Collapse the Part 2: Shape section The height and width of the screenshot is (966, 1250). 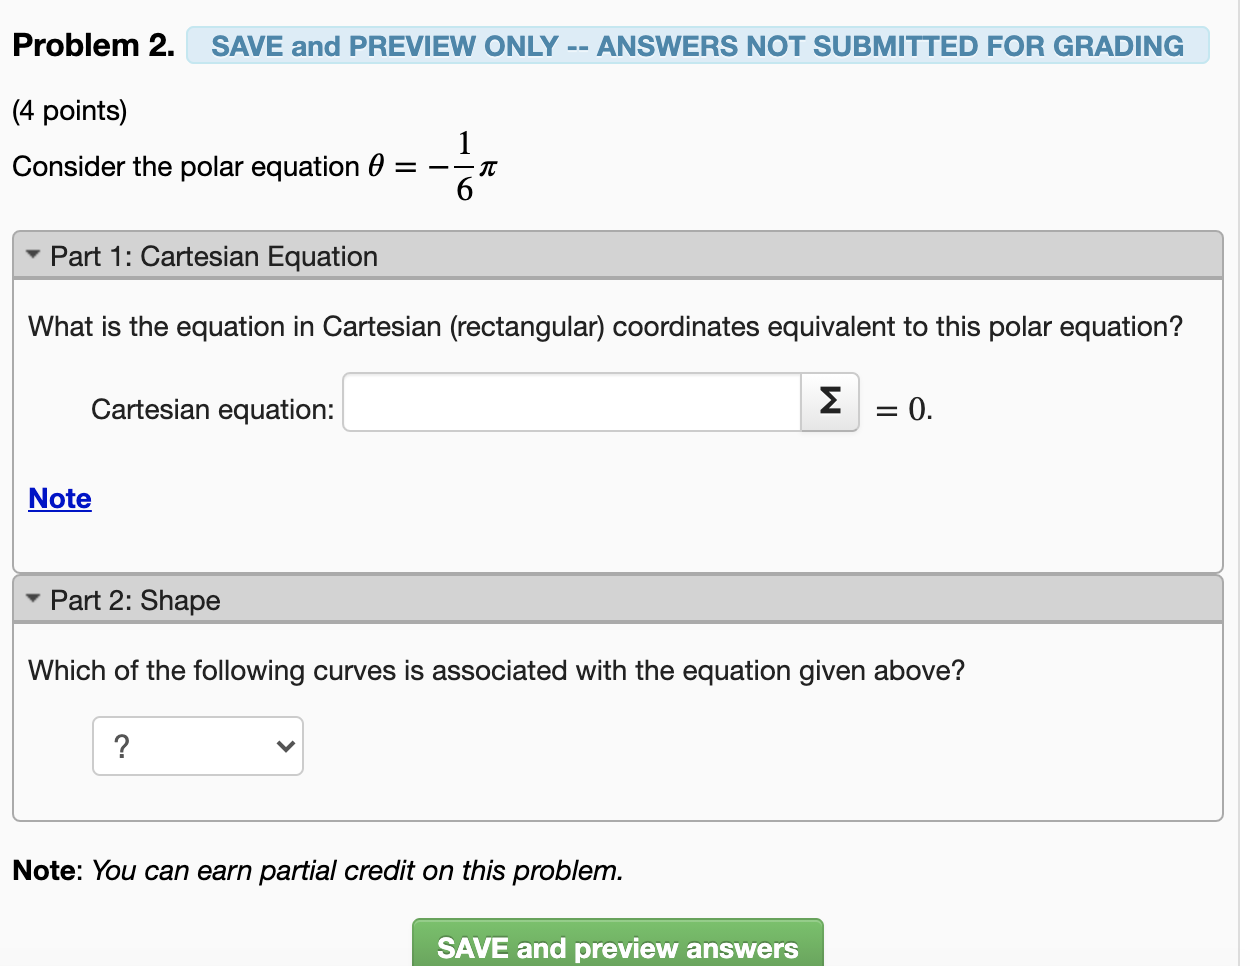(x=133, y=600)
